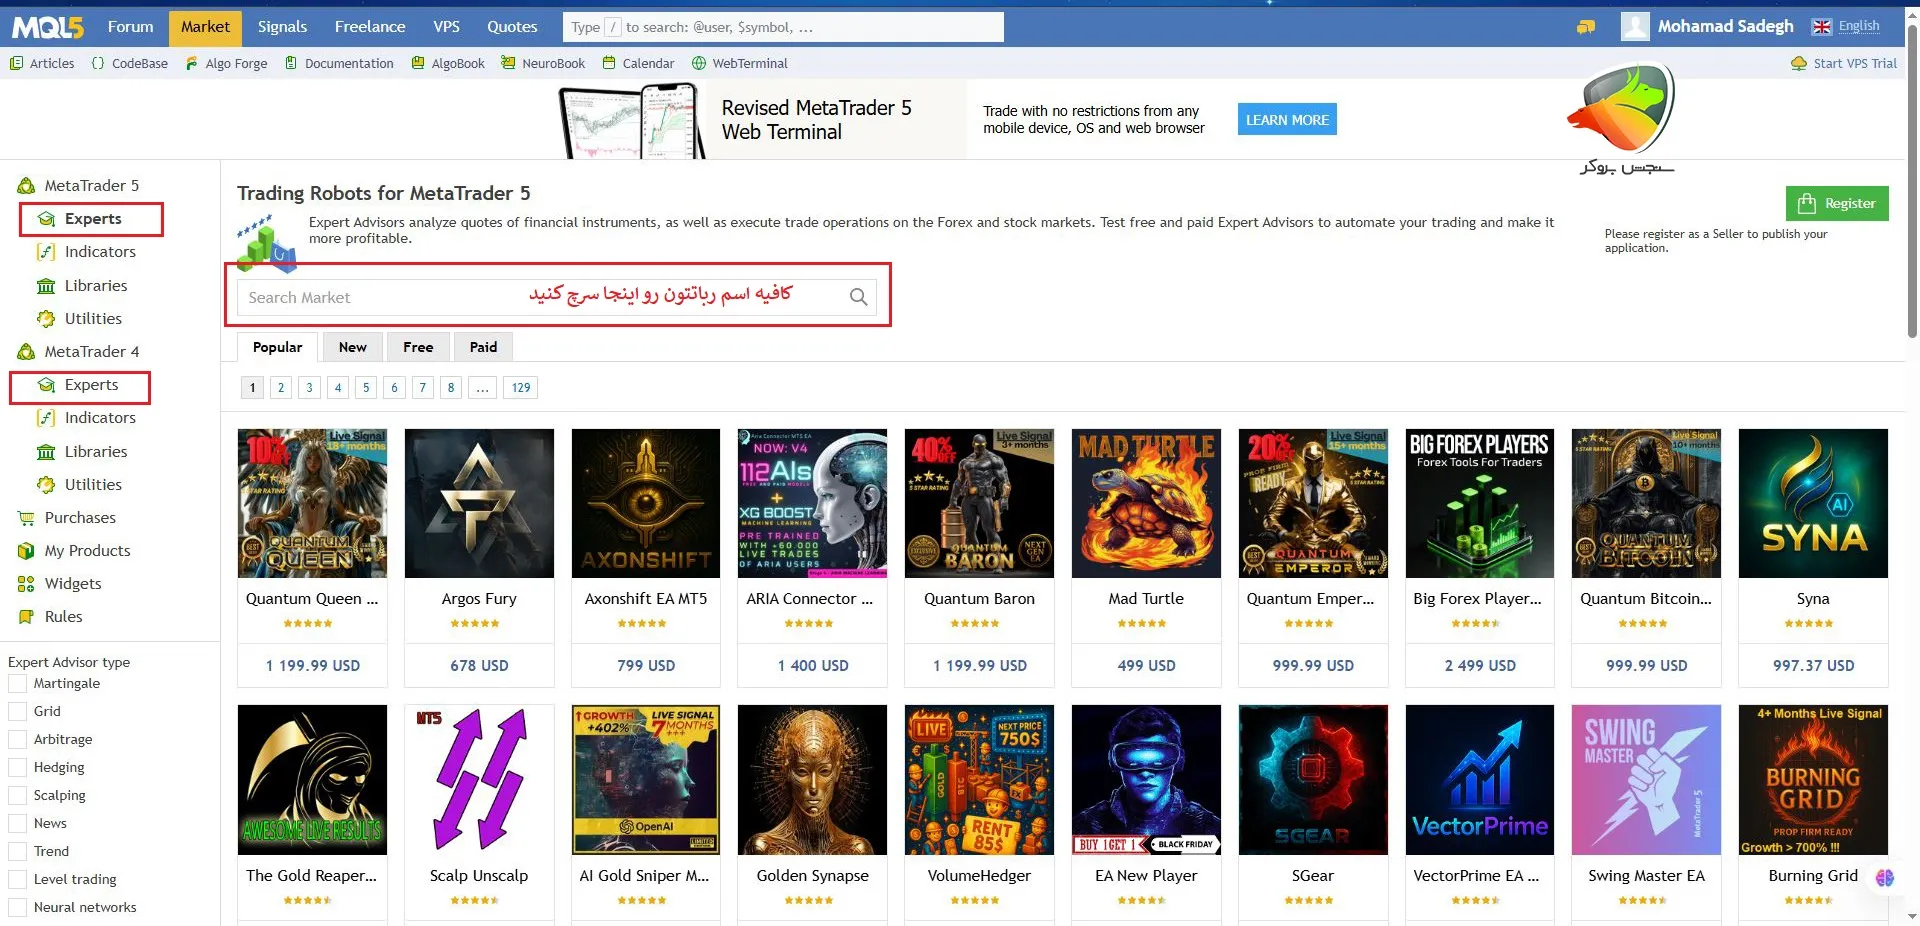
Task: Check the Neural networks filter
Action: click(17, 908)
